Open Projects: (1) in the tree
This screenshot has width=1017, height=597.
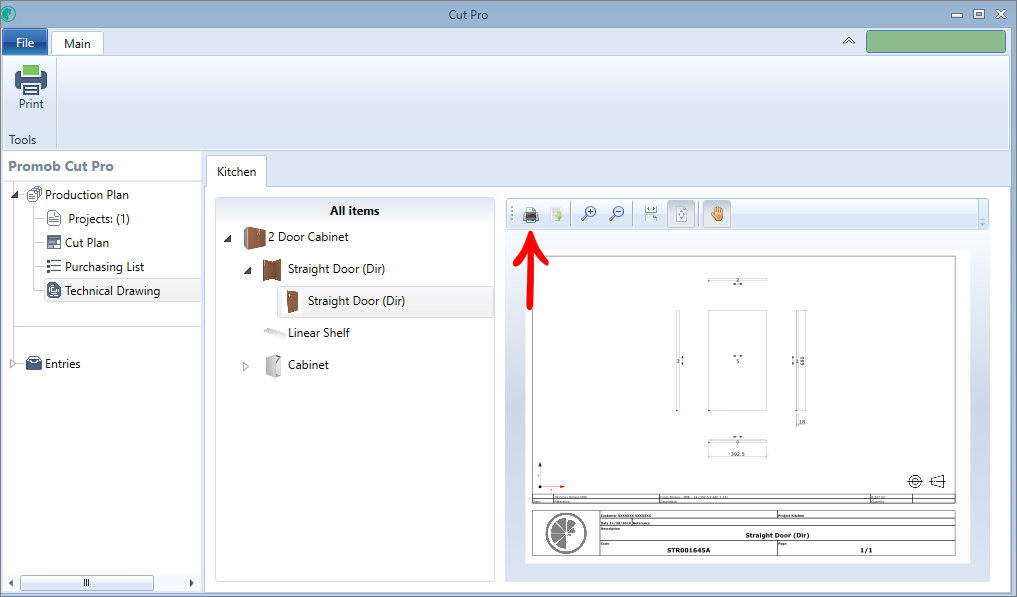[x=99, y=219]
